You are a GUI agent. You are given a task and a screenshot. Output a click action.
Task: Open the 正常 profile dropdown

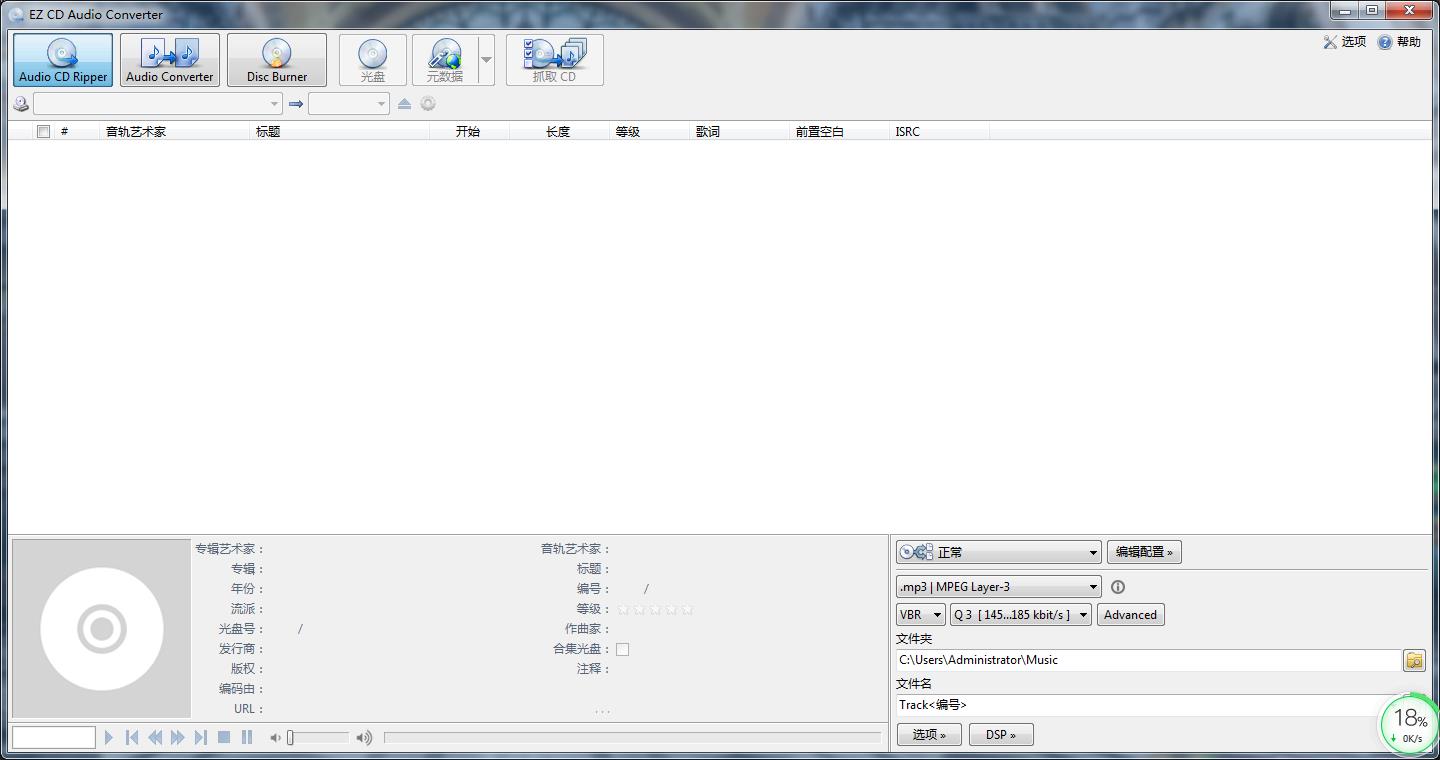click(x=999, y=552)
